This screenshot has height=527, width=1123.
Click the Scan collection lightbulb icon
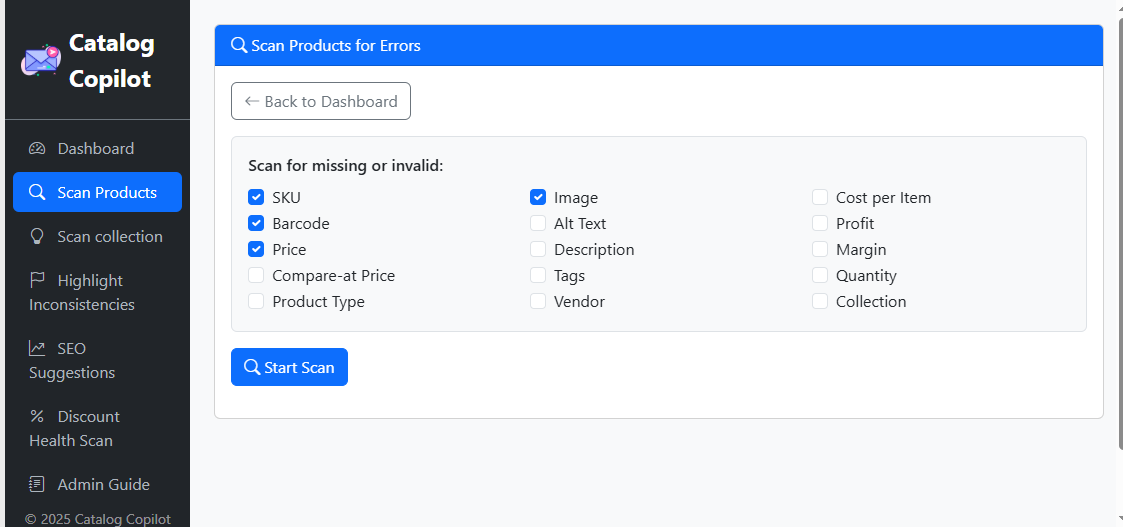(x=37, y=237)
